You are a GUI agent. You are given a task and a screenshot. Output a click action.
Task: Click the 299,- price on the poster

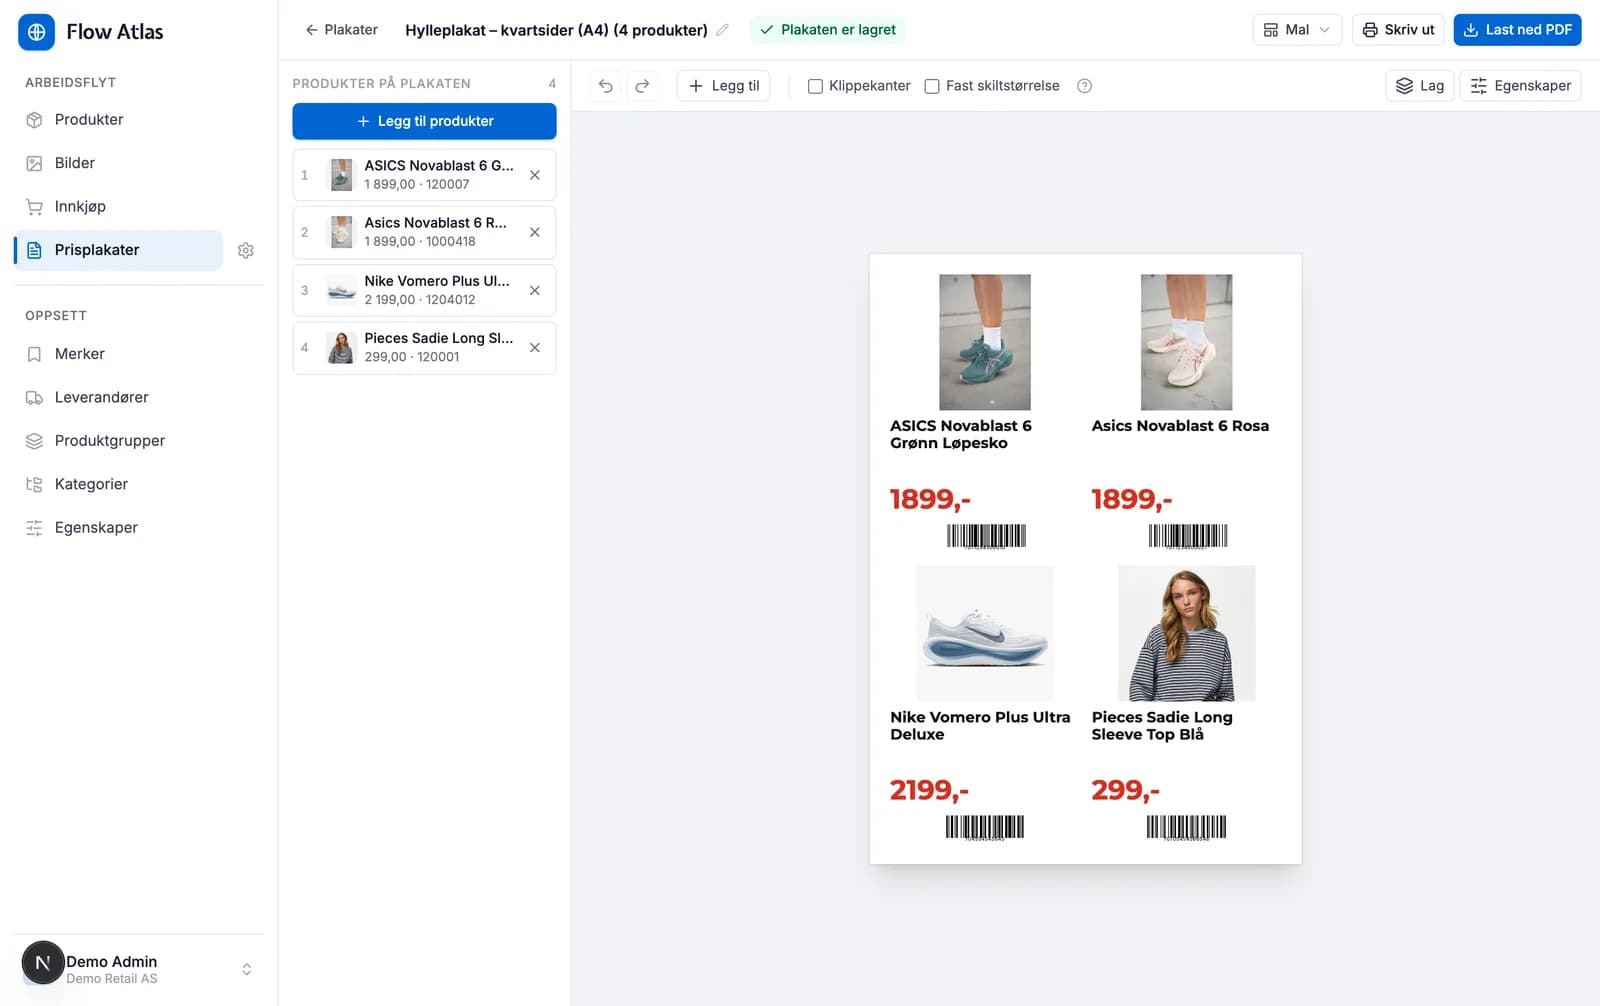point(1126,791)
